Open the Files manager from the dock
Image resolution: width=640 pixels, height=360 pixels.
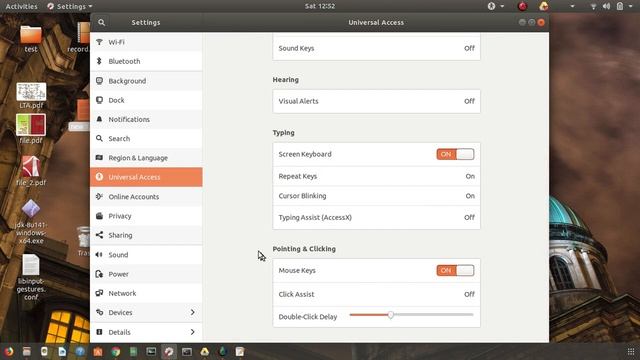coord(27,351)
